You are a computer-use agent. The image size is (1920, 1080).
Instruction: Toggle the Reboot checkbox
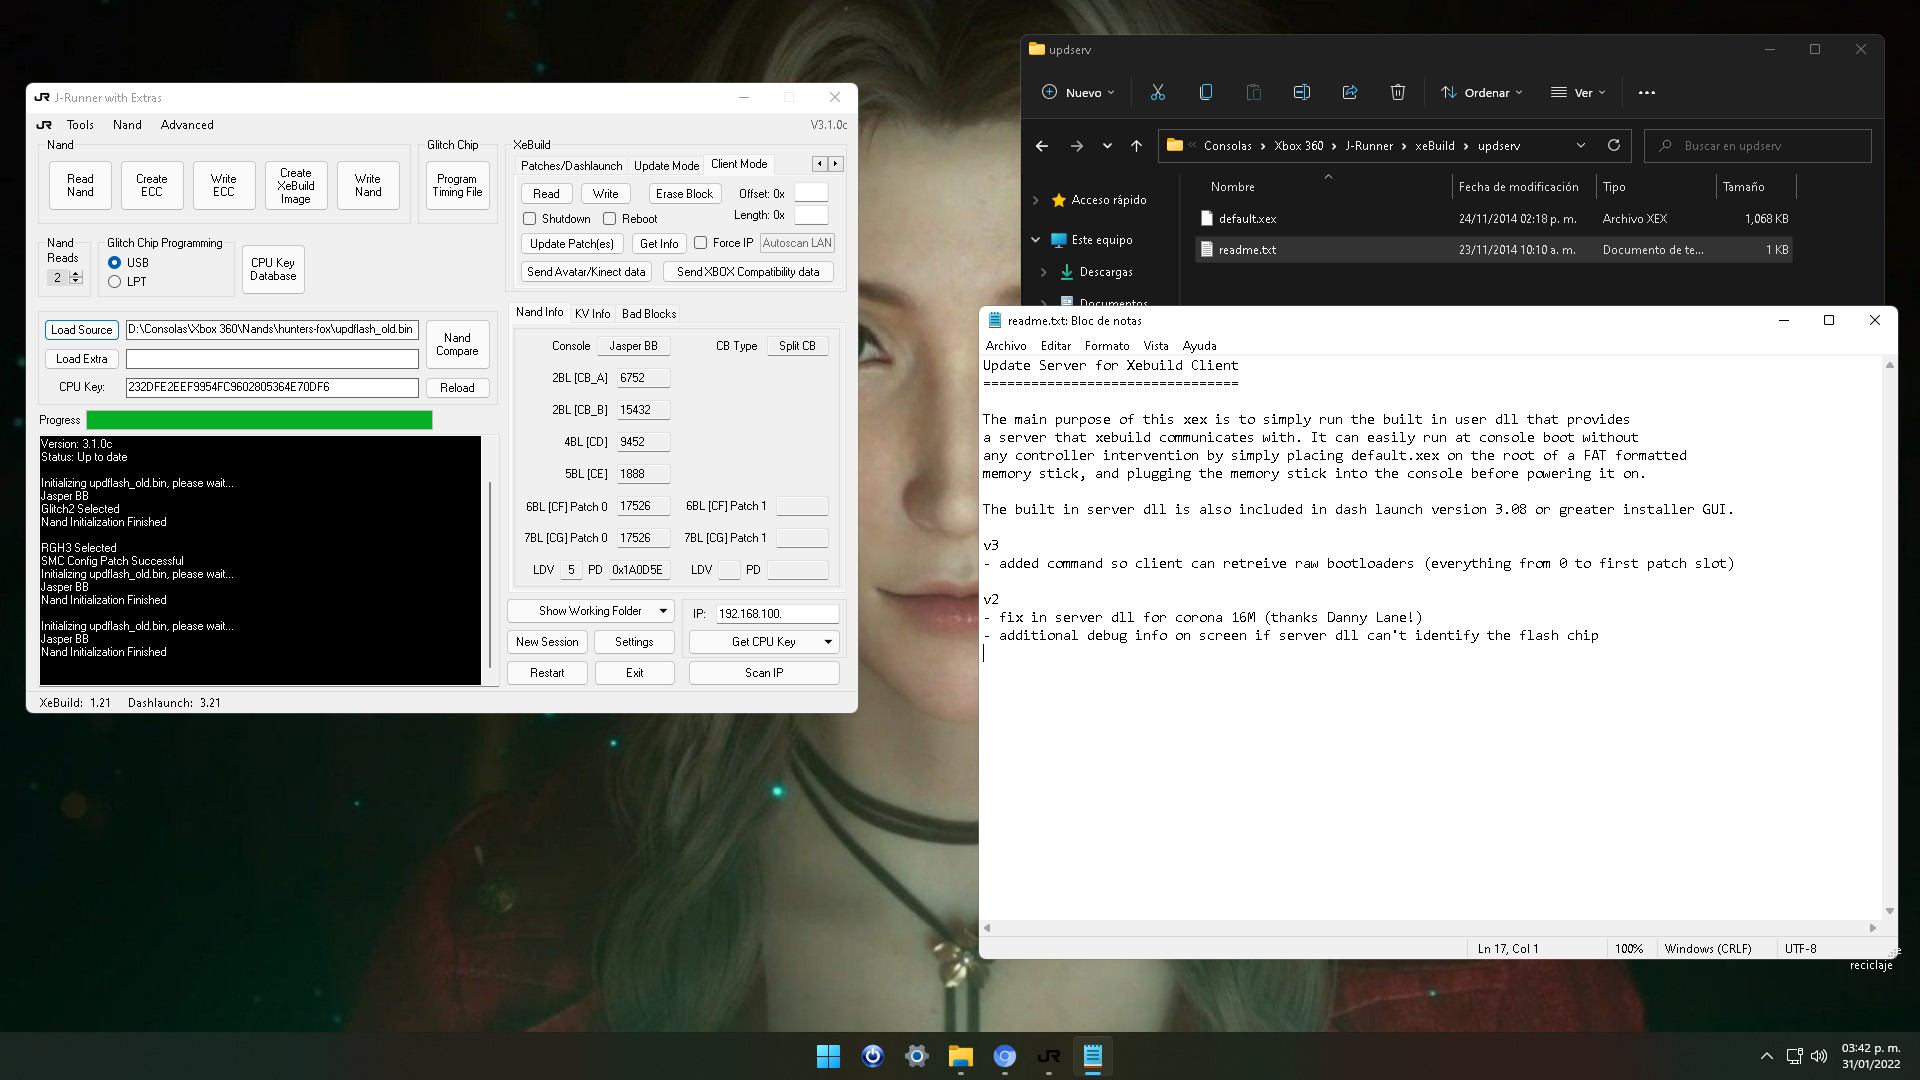point(609,219)
